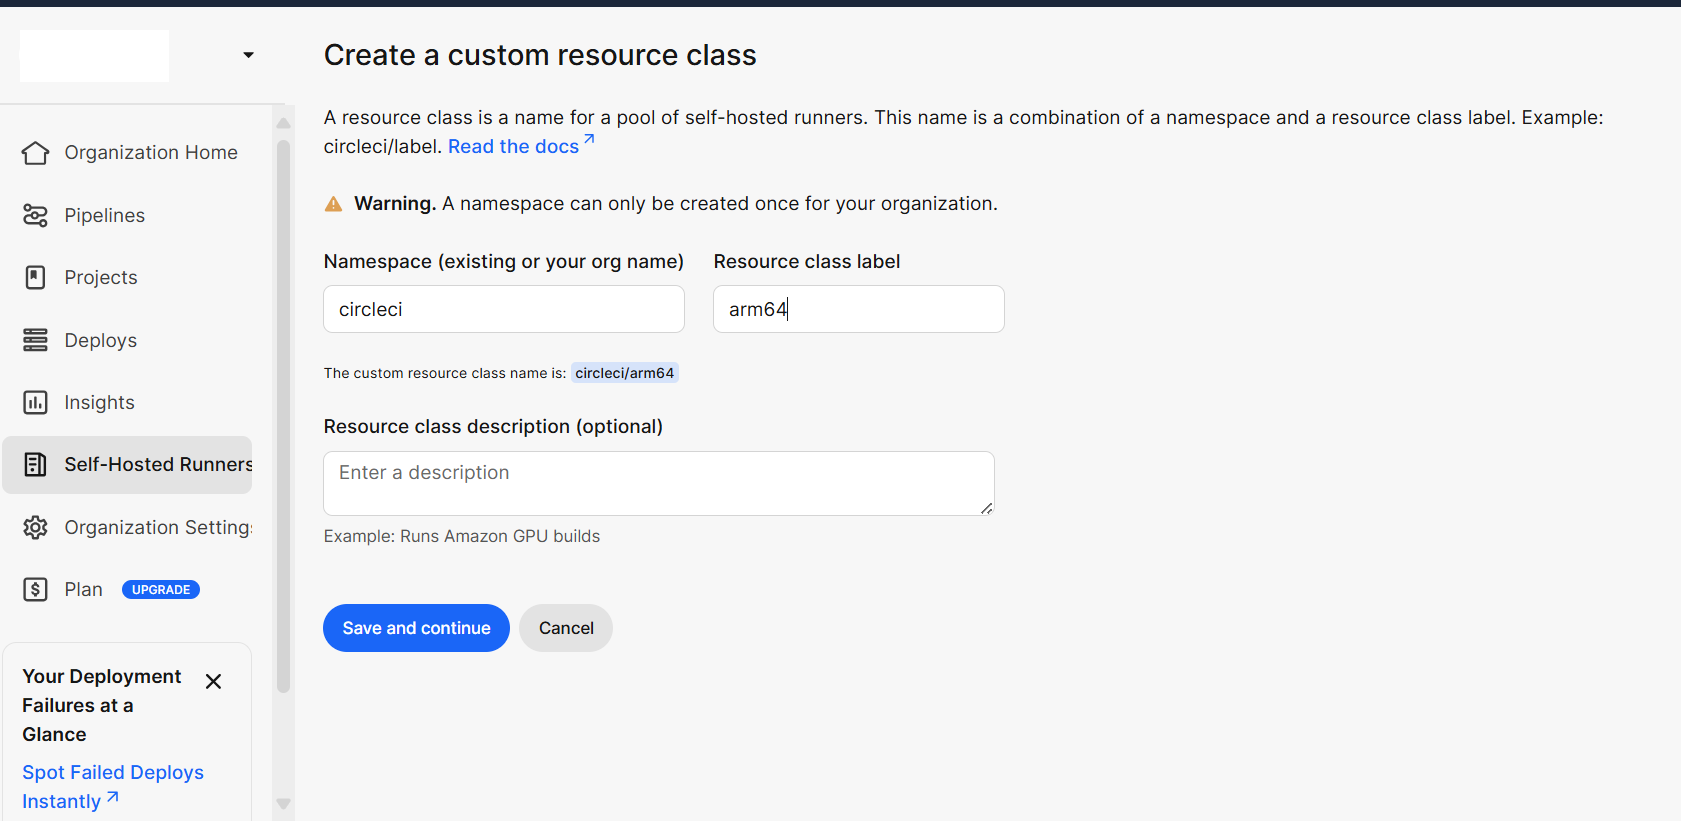Open Projects from the sidebar
Image resolution: width=1681 pixels, height=821 pixels.
127,277
